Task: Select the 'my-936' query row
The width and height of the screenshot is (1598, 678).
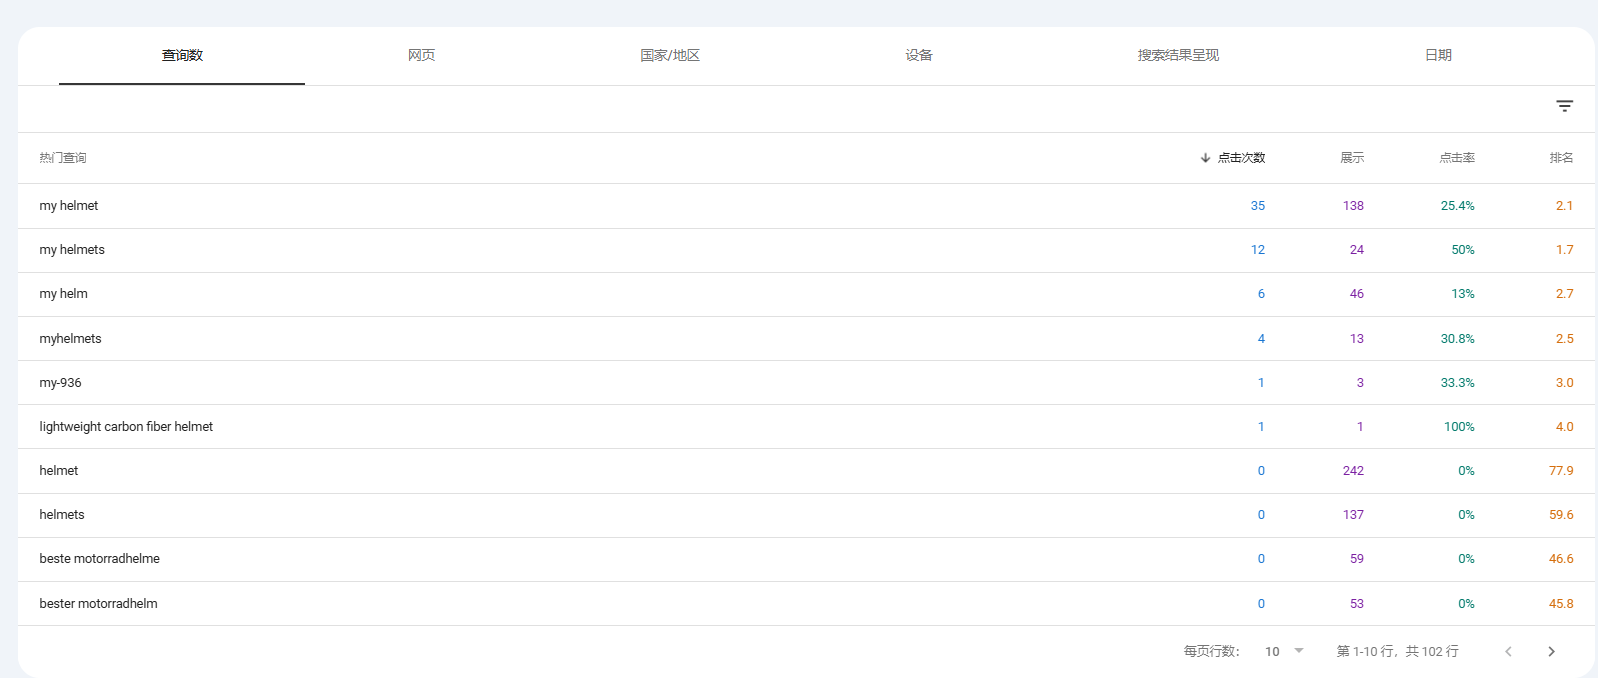Action: pyautogui.click(x=806, y=382)
